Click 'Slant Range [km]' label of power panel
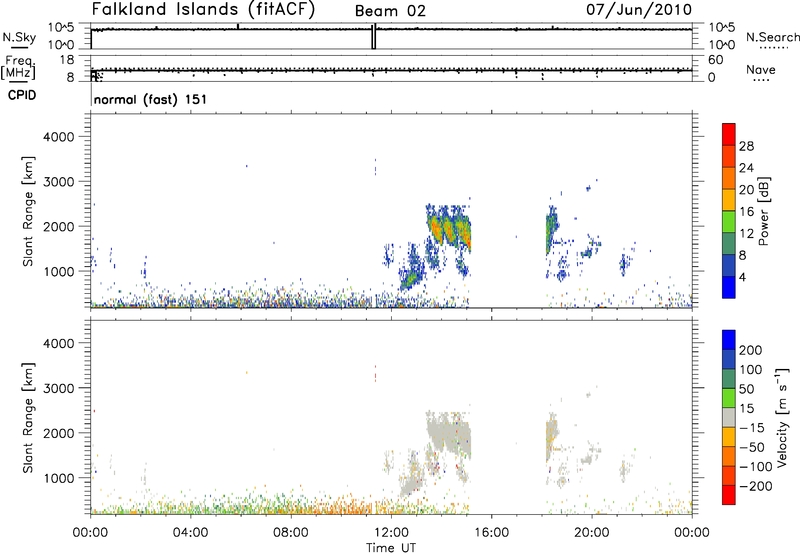Screen dimensions: 800x554 pos(28,211)
